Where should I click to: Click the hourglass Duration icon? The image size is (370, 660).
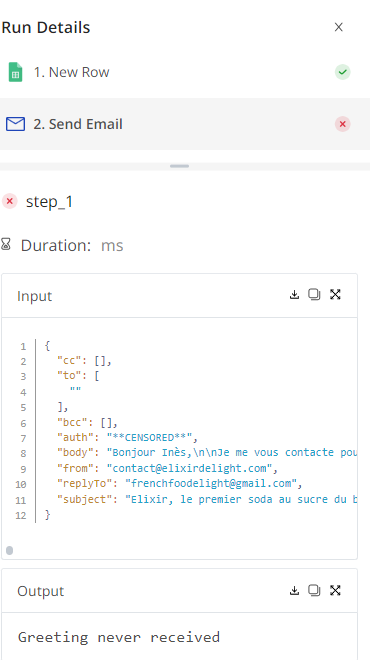pyautogui.click(x=5, y=244)
